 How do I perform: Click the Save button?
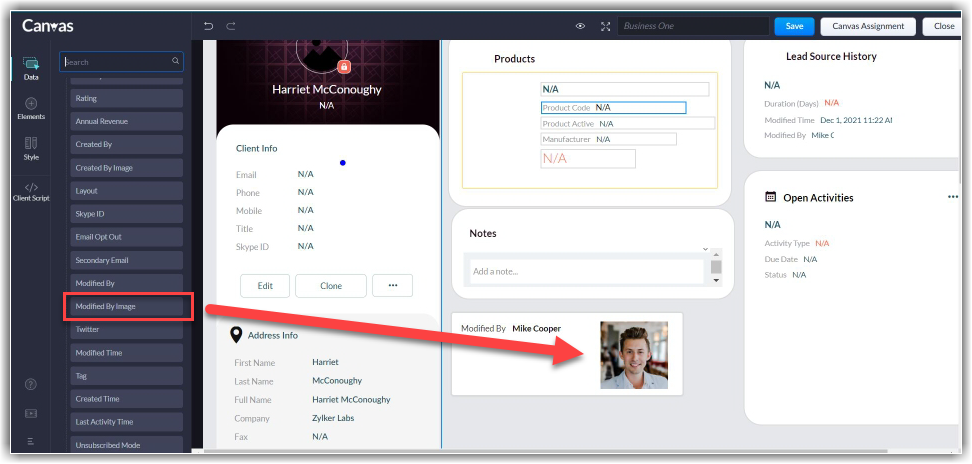(793, 26)
